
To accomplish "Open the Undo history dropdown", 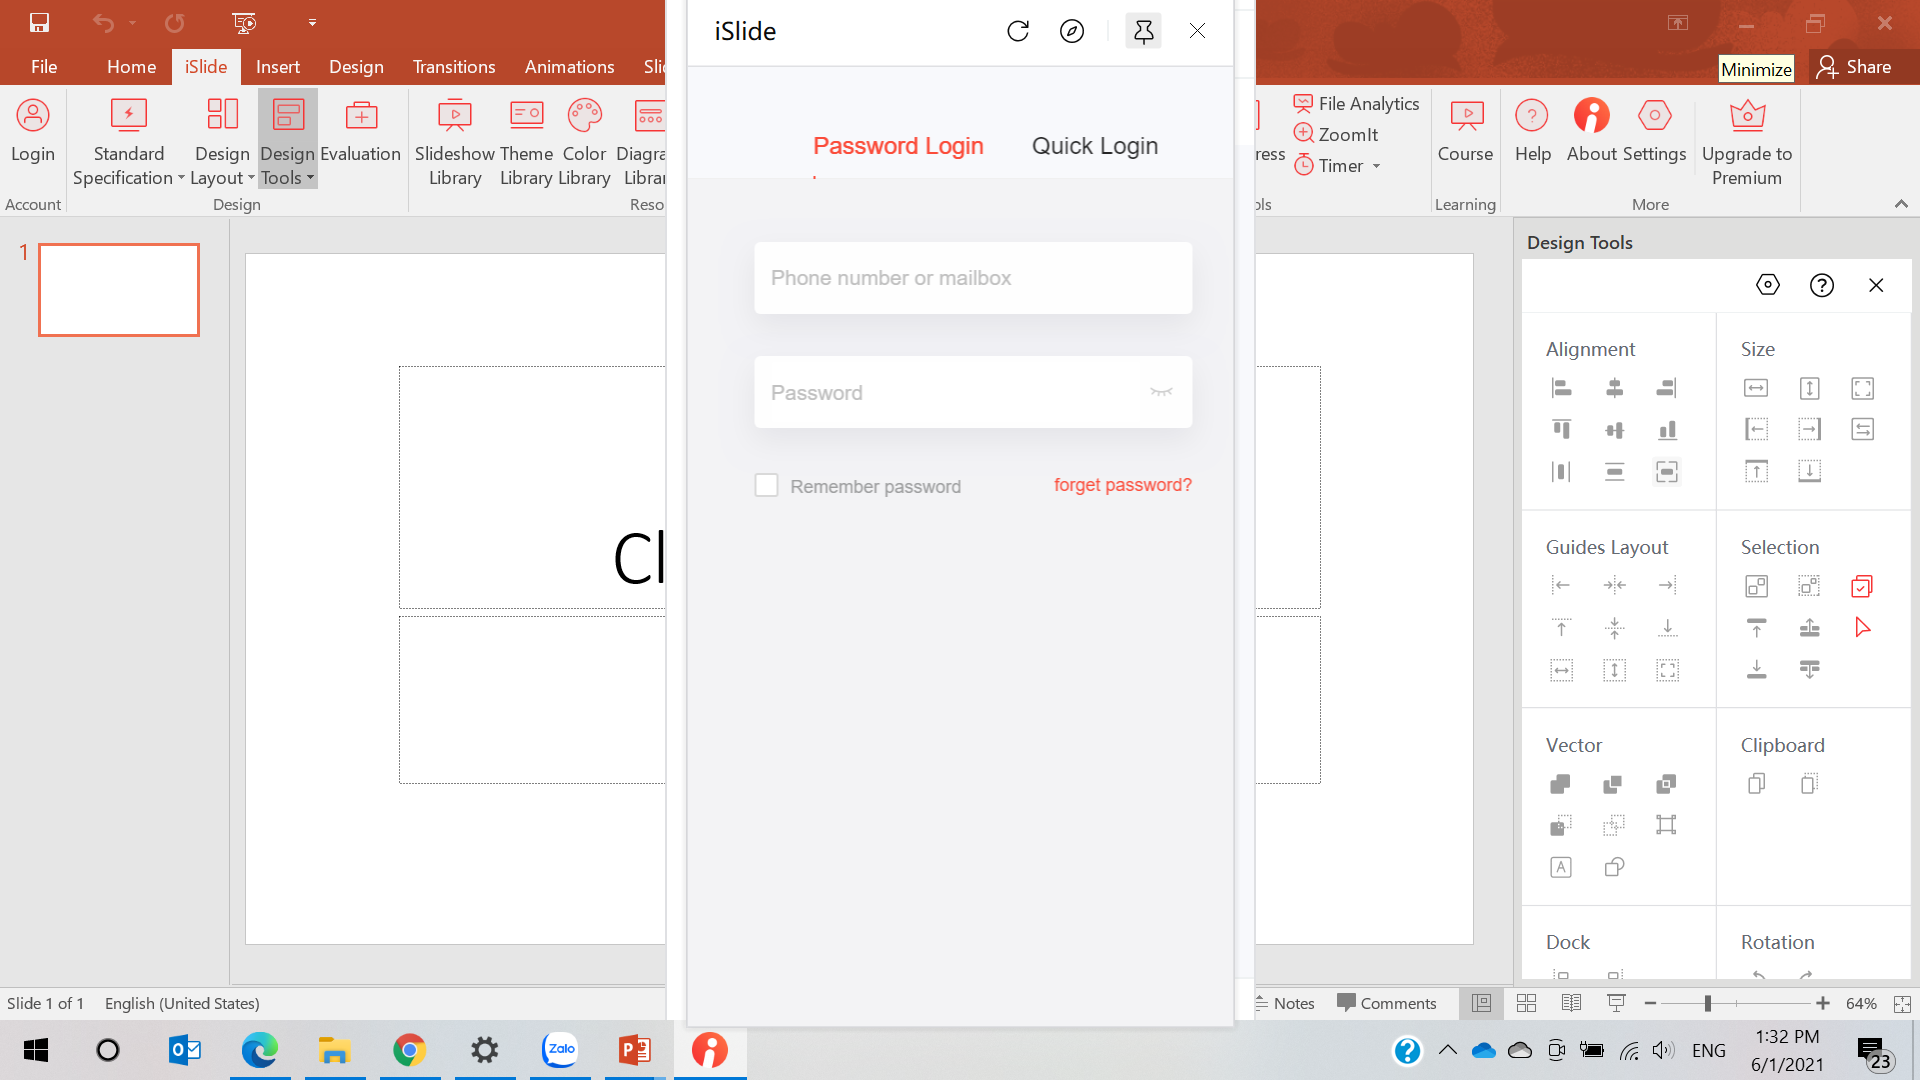I will coord(132,22).
